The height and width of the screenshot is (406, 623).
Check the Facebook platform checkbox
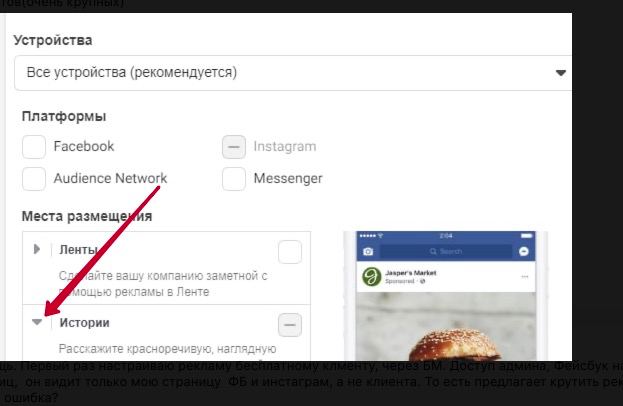coord(34,147)
